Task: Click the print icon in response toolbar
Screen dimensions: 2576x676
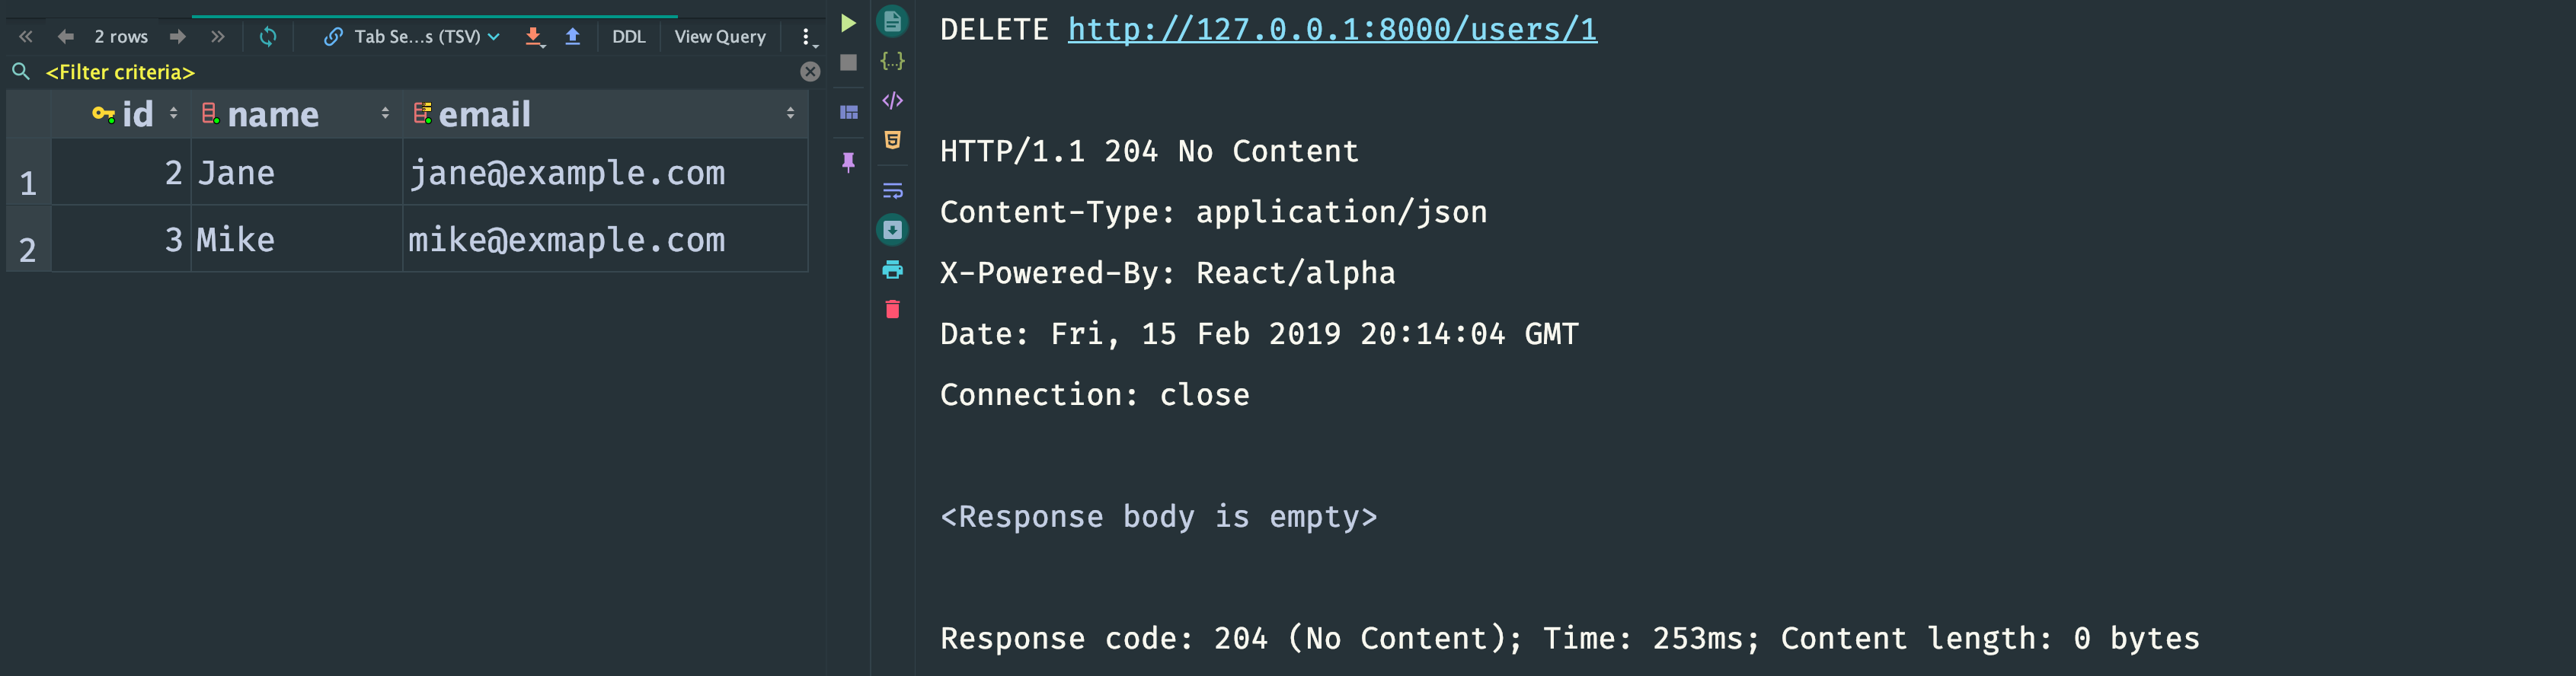Action: tap(892, 269)
